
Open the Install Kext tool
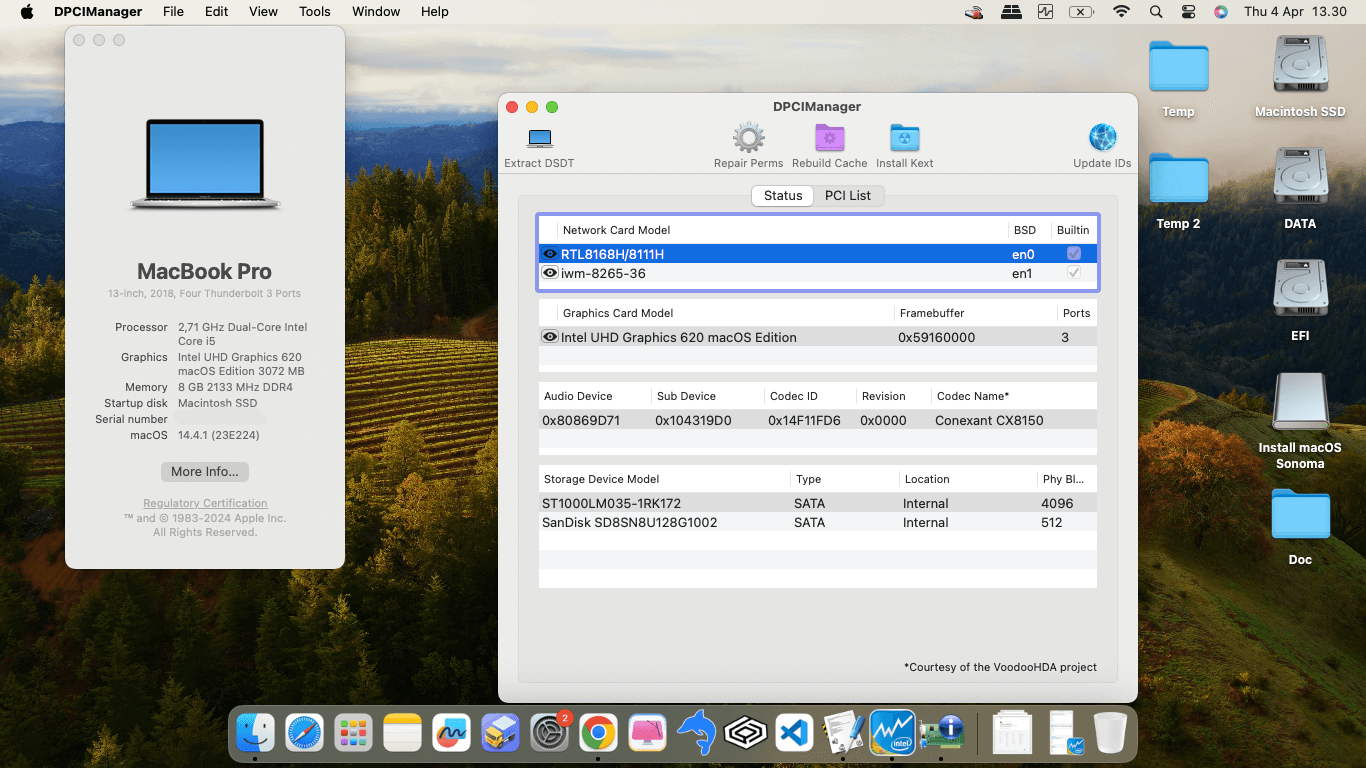[x=904, y=140]
